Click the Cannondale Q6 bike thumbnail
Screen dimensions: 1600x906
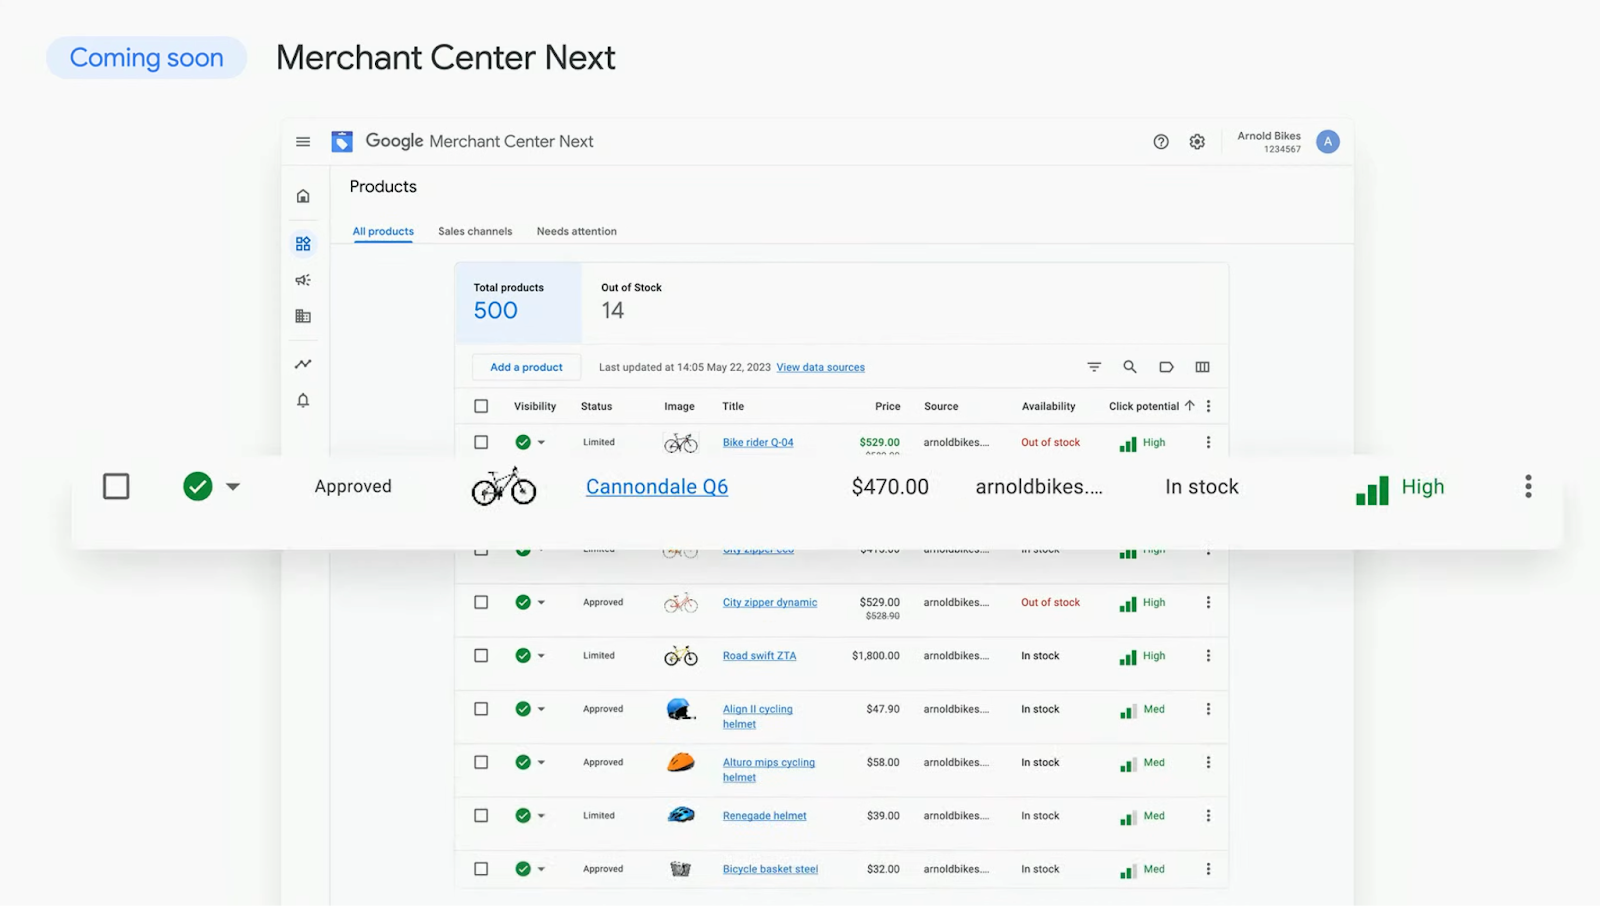(x=504, y=487)
